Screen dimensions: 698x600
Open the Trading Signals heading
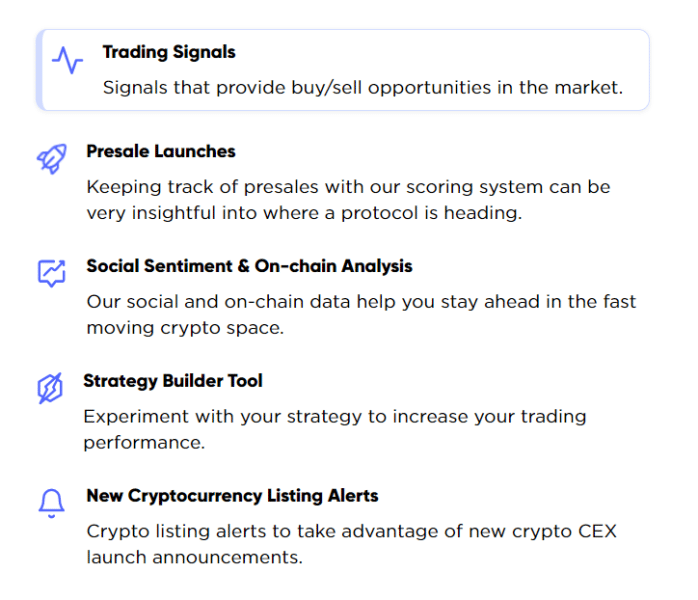[x=169, y=52]
